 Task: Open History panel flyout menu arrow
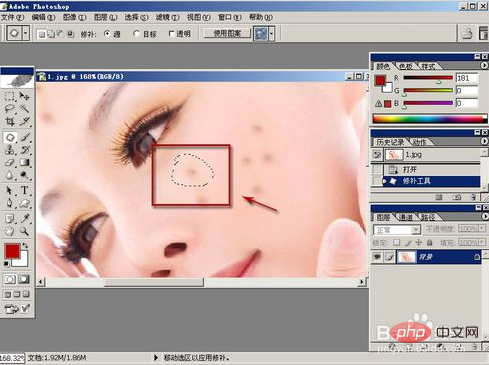[484, 141]
